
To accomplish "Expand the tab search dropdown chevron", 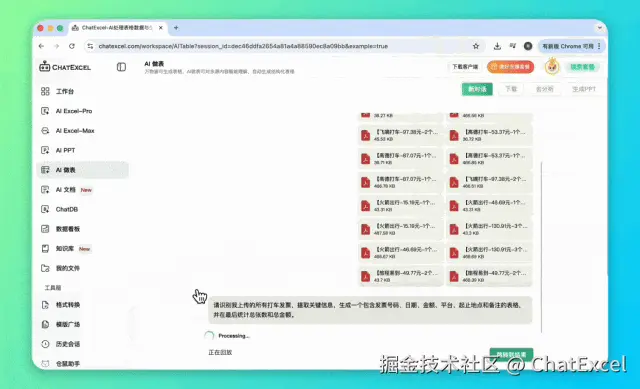I will pos(600,28).
